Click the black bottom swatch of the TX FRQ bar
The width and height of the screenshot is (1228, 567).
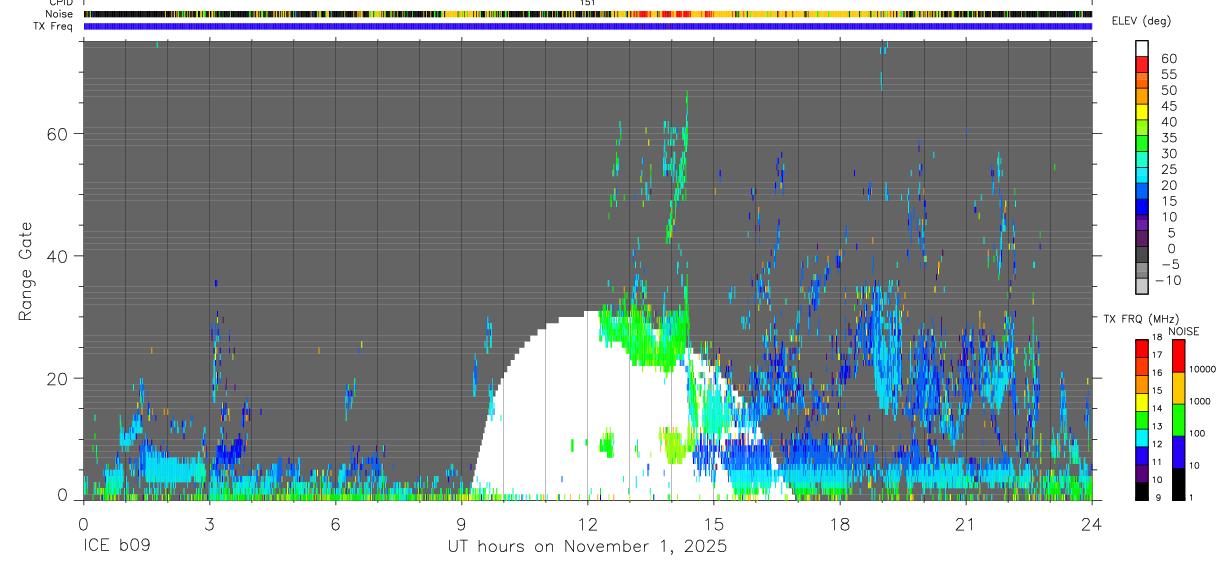coord(1142,490)
